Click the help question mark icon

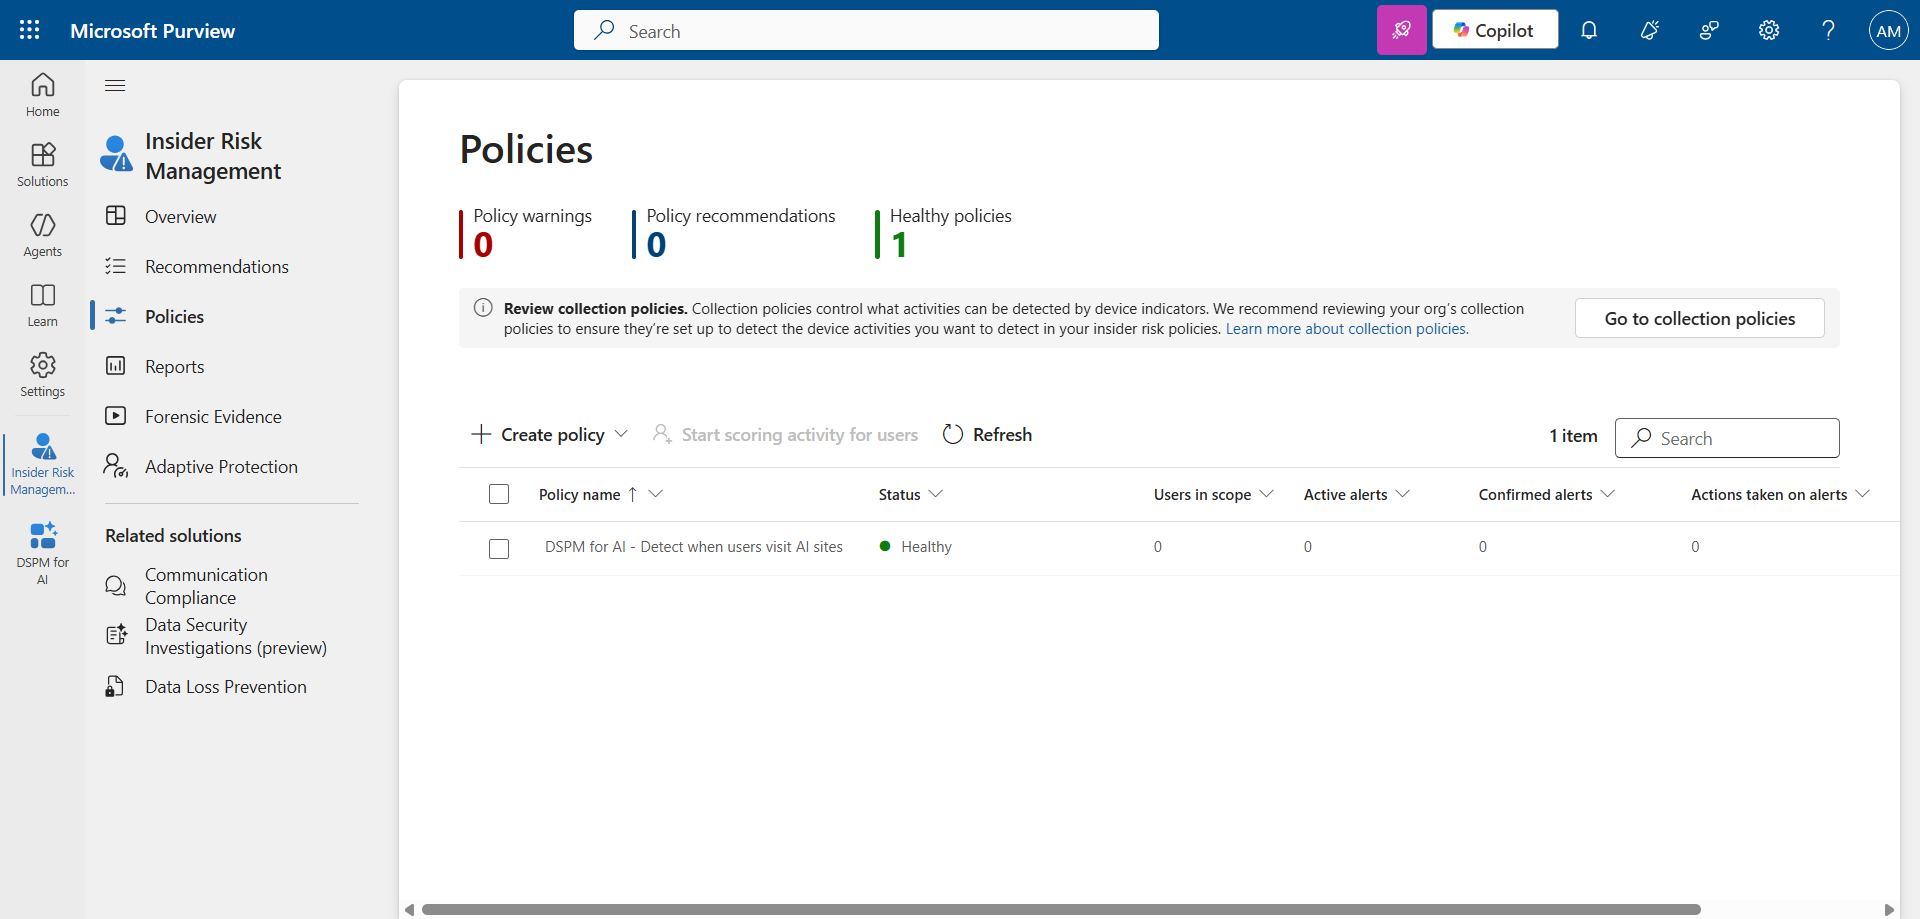1828,30
